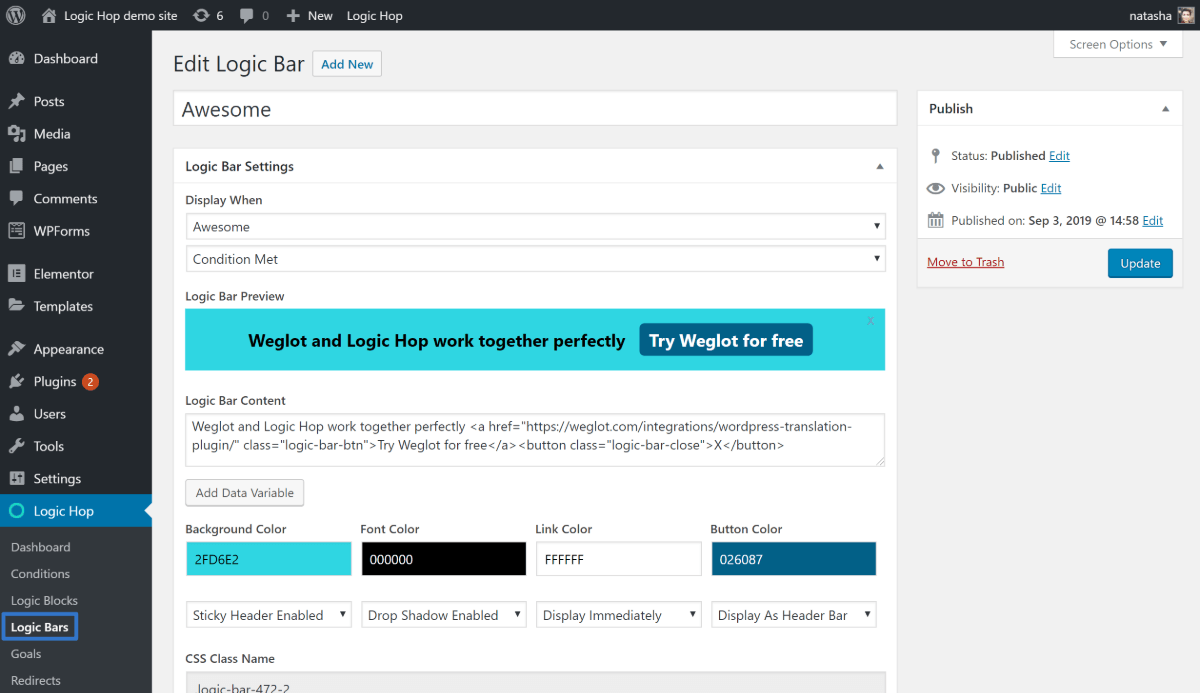1200x693 pixels.
Task: Click the Background Color 2FD6E2 swatch
Action: (269, 559)
